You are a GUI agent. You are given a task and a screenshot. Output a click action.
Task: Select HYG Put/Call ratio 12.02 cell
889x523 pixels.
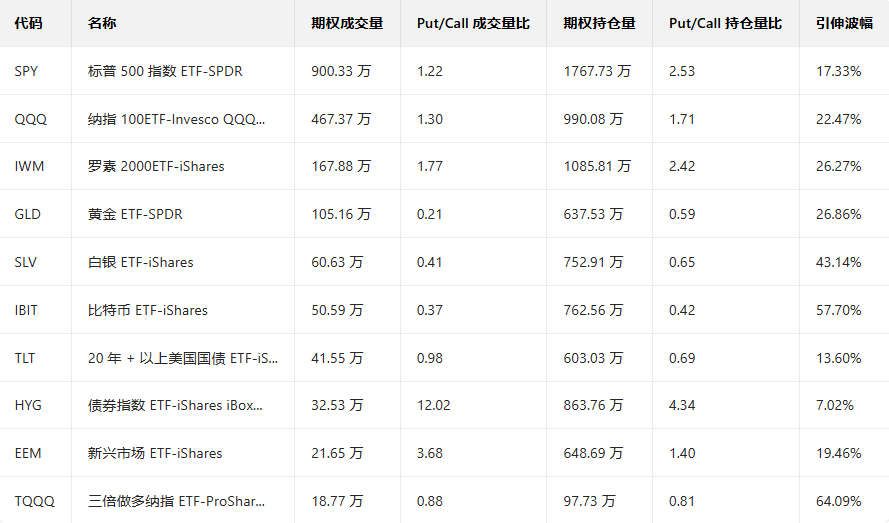[x=433, y=405]
